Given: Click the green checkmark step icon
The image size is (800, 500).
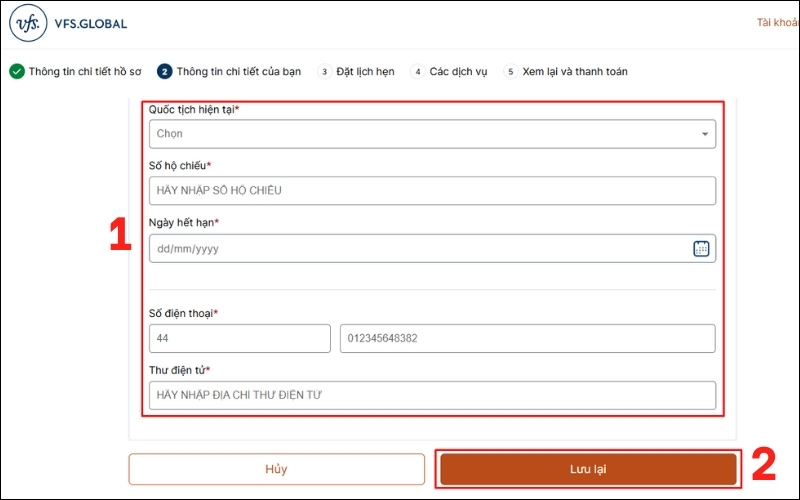Looking at the screenshot, I should click(x=17, y=72).
